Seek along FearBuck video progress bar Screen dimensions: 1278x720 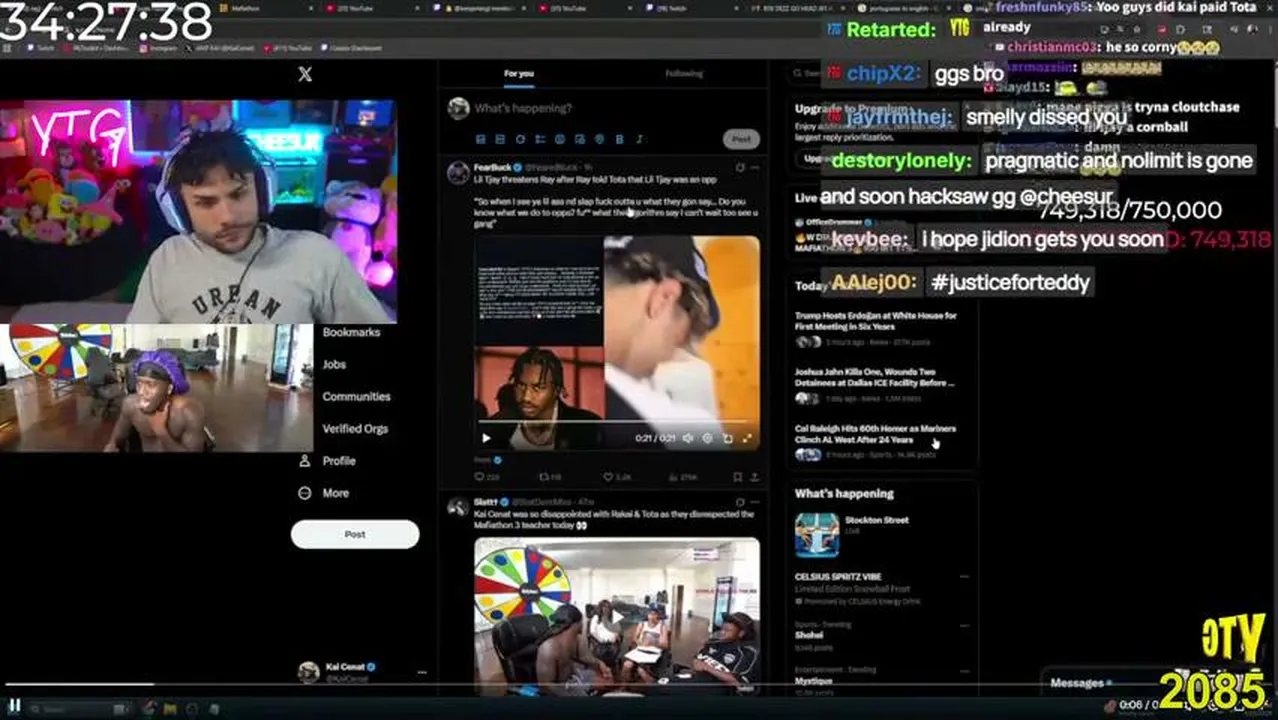616,421
